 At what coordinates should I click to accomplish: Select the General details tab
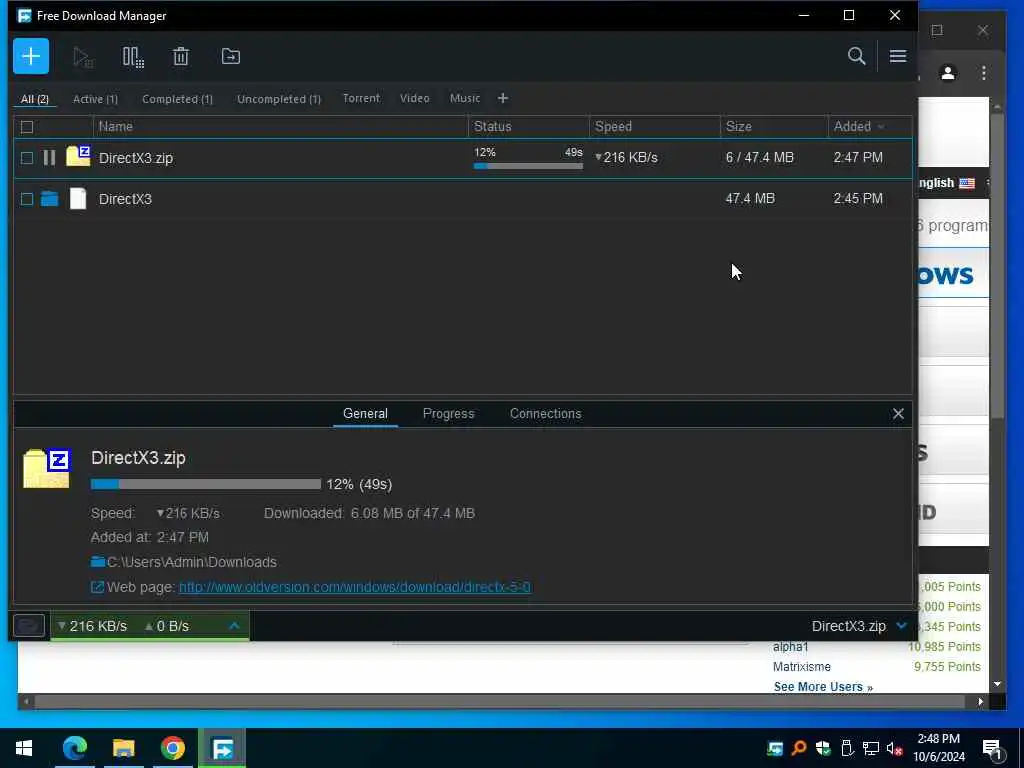365,413
